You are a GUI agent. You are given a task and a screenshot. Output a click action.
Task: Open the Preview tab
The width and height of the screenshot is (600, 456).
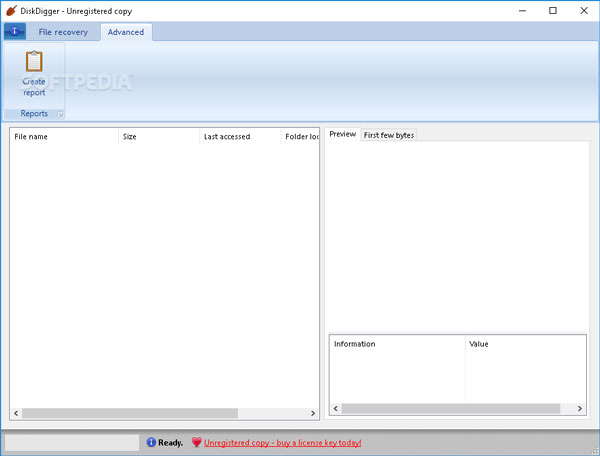click(342, 134)
